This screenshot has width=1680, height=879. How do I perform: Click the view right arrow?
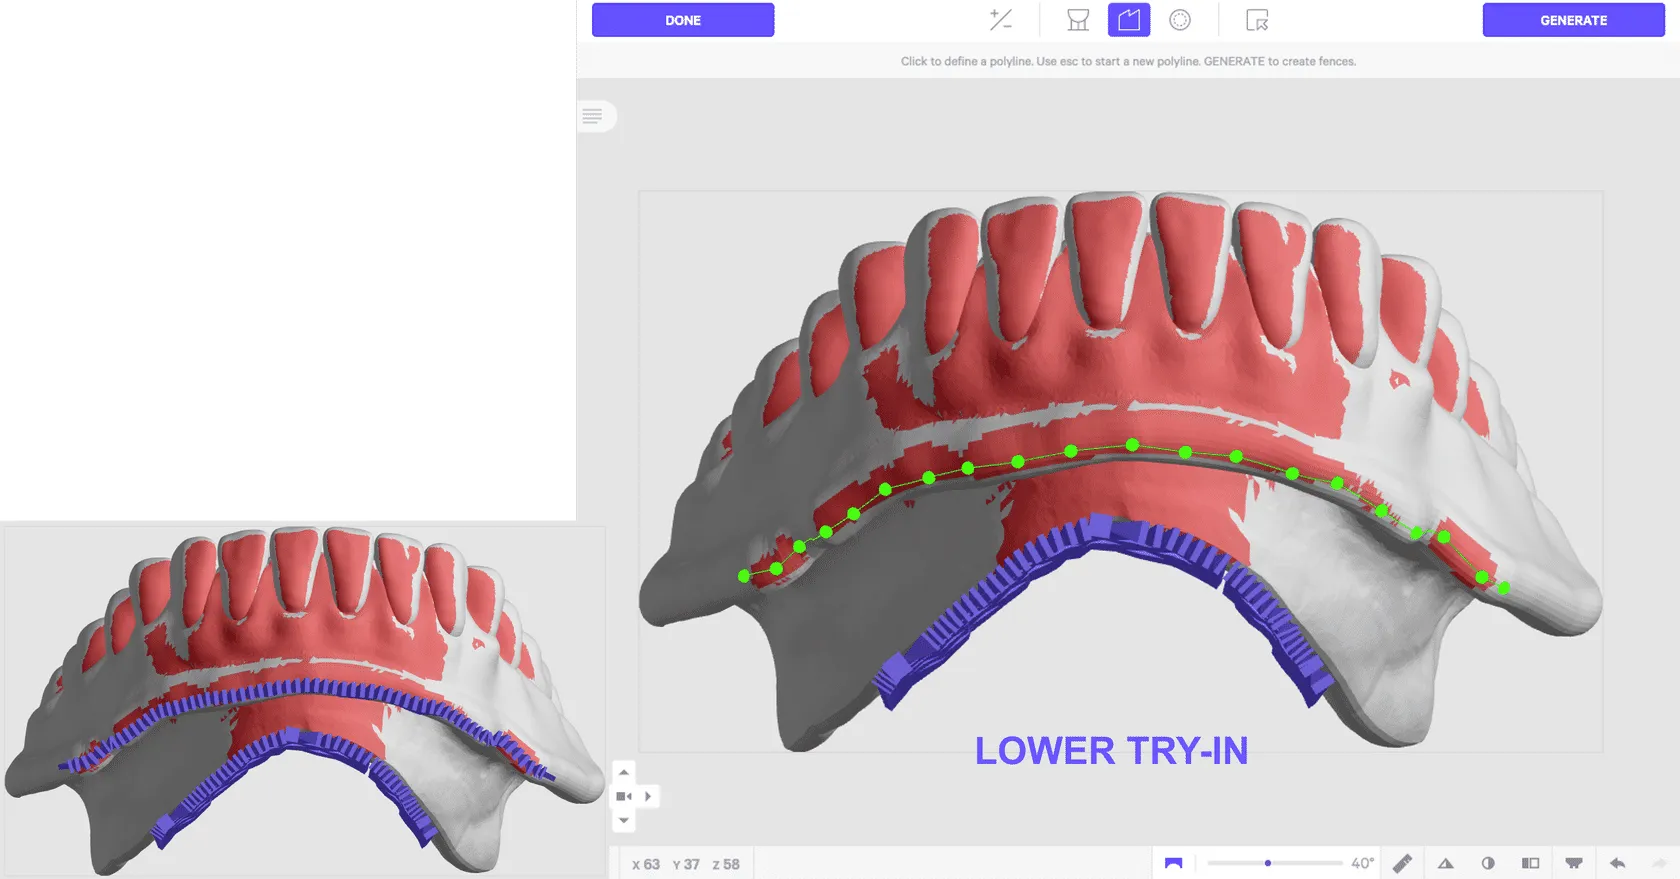click(648, 797)
